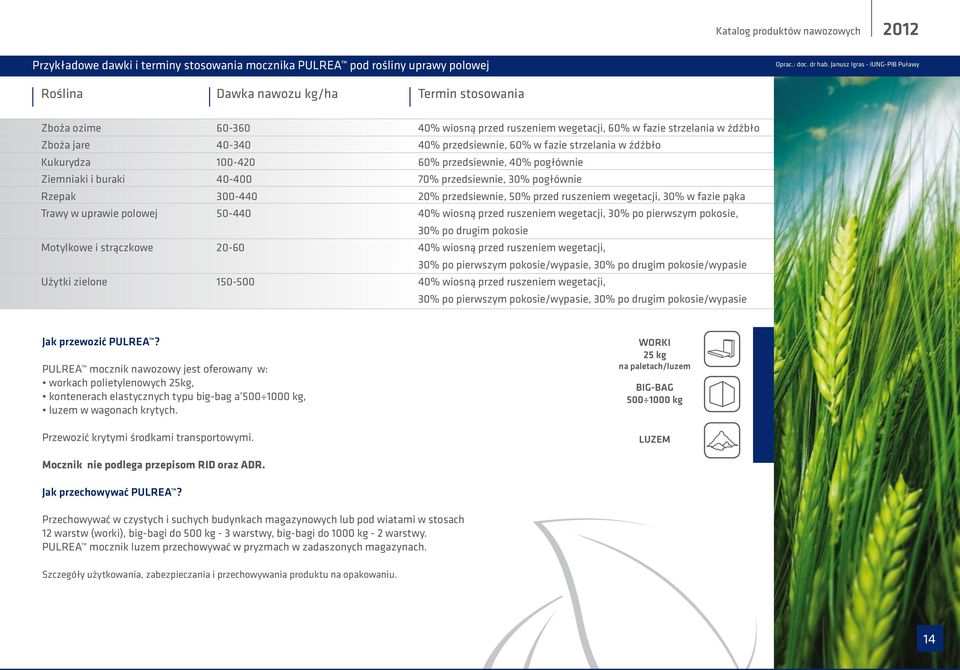This screenshot has height=670, width=960.
Task: Select 'Motylkowe i strączkowe' row label
Action: [x=97, y=248]
